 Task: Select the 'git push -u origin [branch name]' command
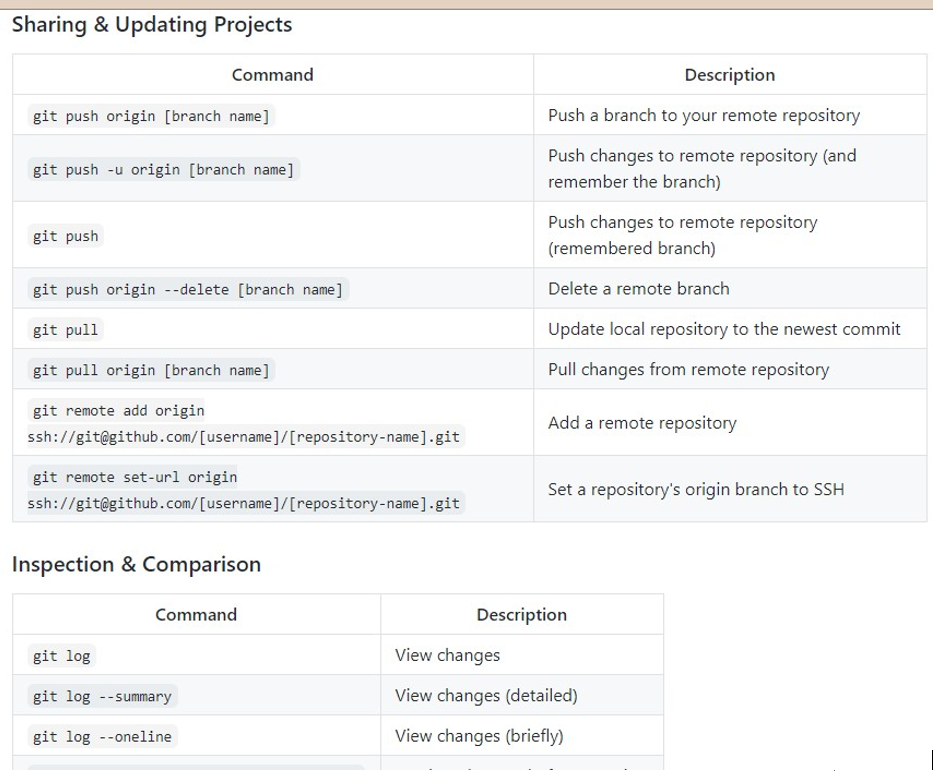coord(163,169)
